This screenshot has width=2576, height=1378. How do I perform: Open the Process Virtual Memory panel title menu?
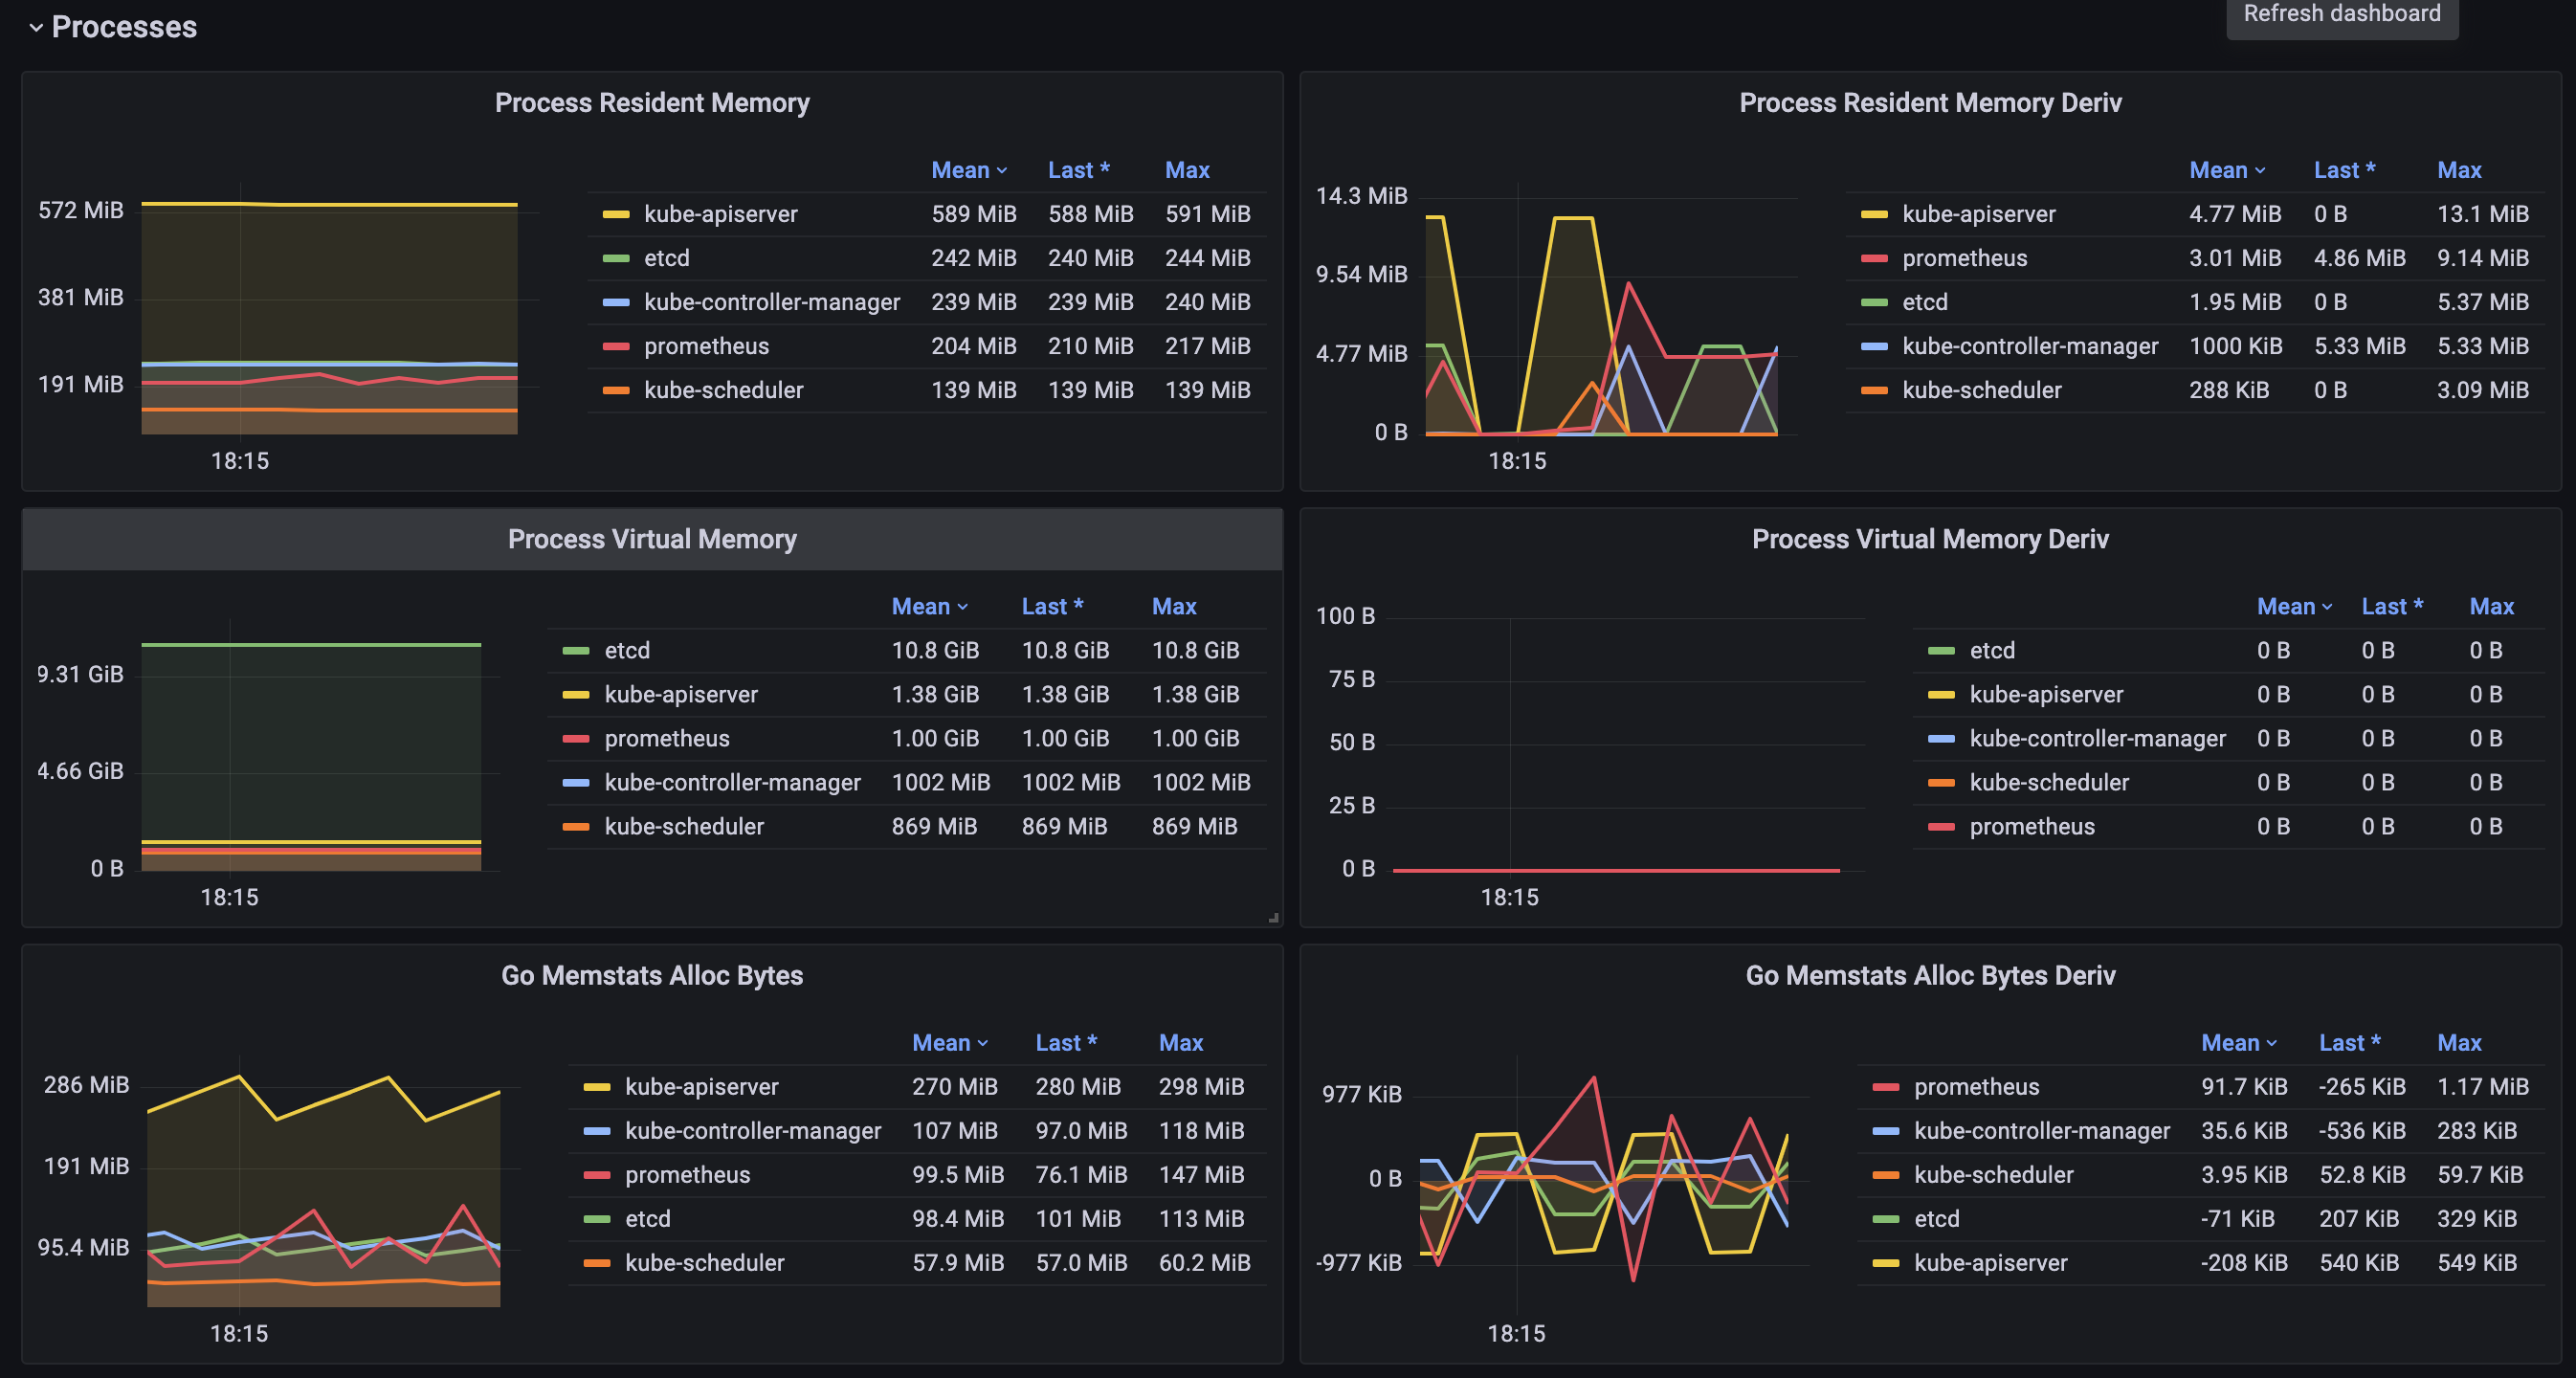652,539
